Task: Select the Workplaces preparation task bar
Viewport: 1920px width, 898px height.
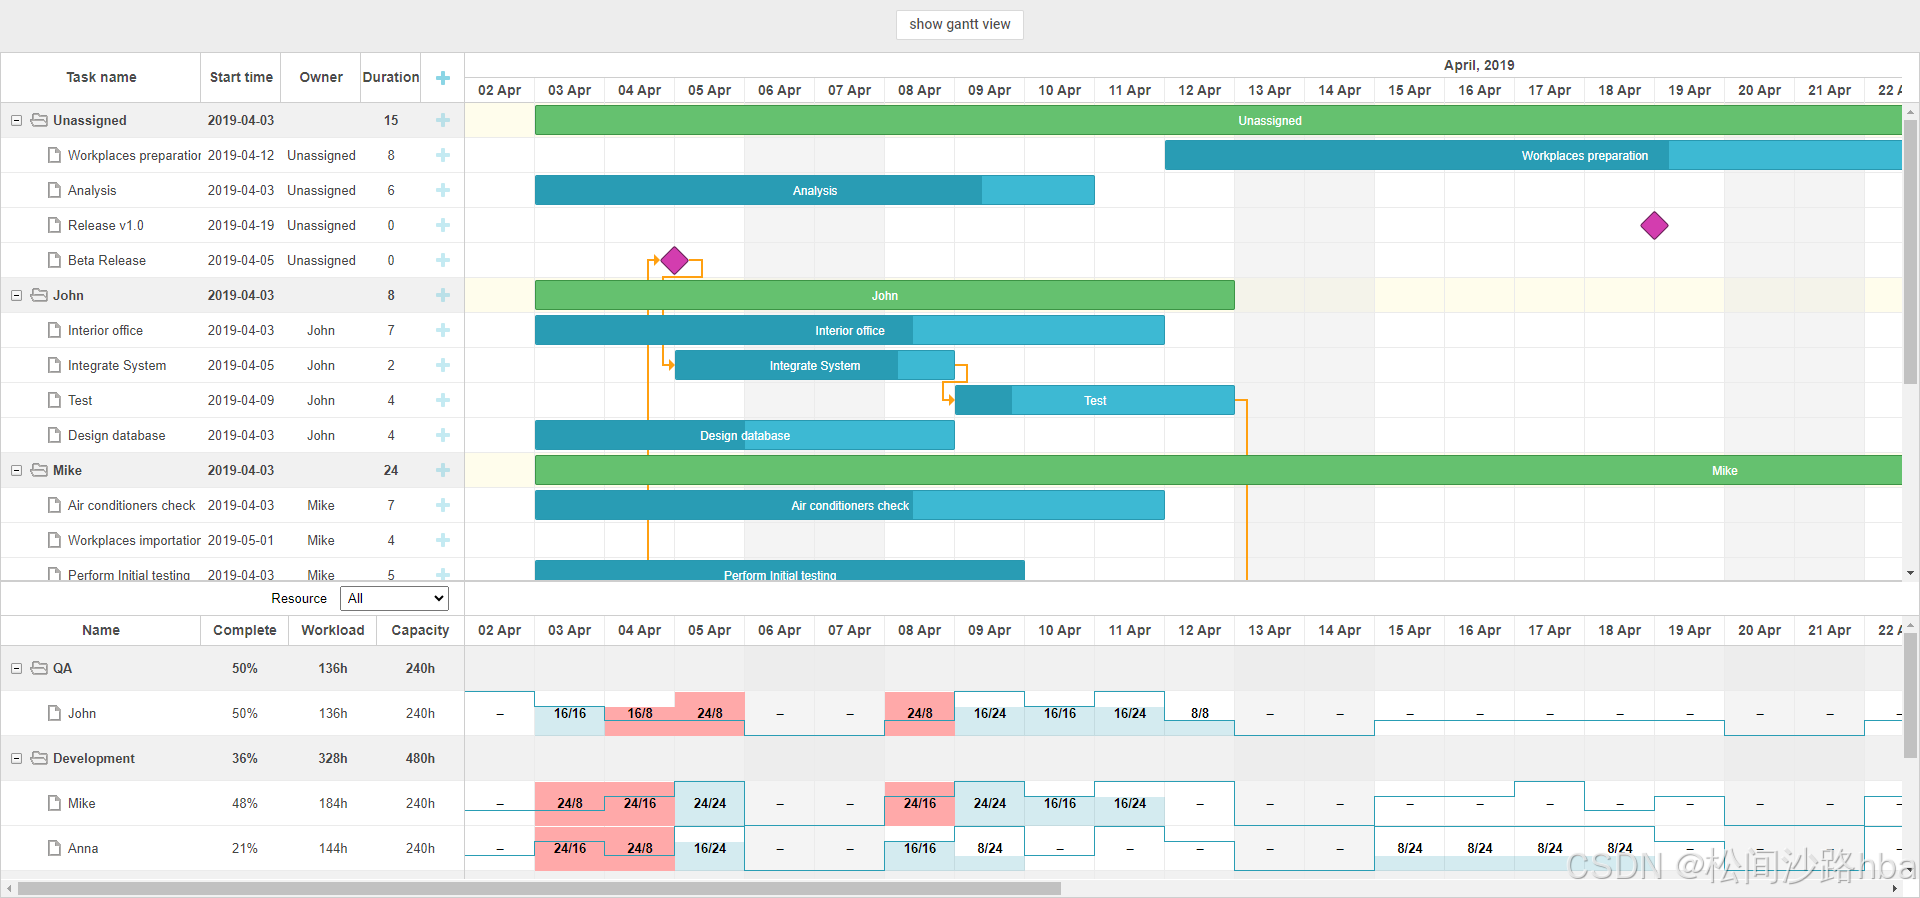Action: tap(1533, 155)
